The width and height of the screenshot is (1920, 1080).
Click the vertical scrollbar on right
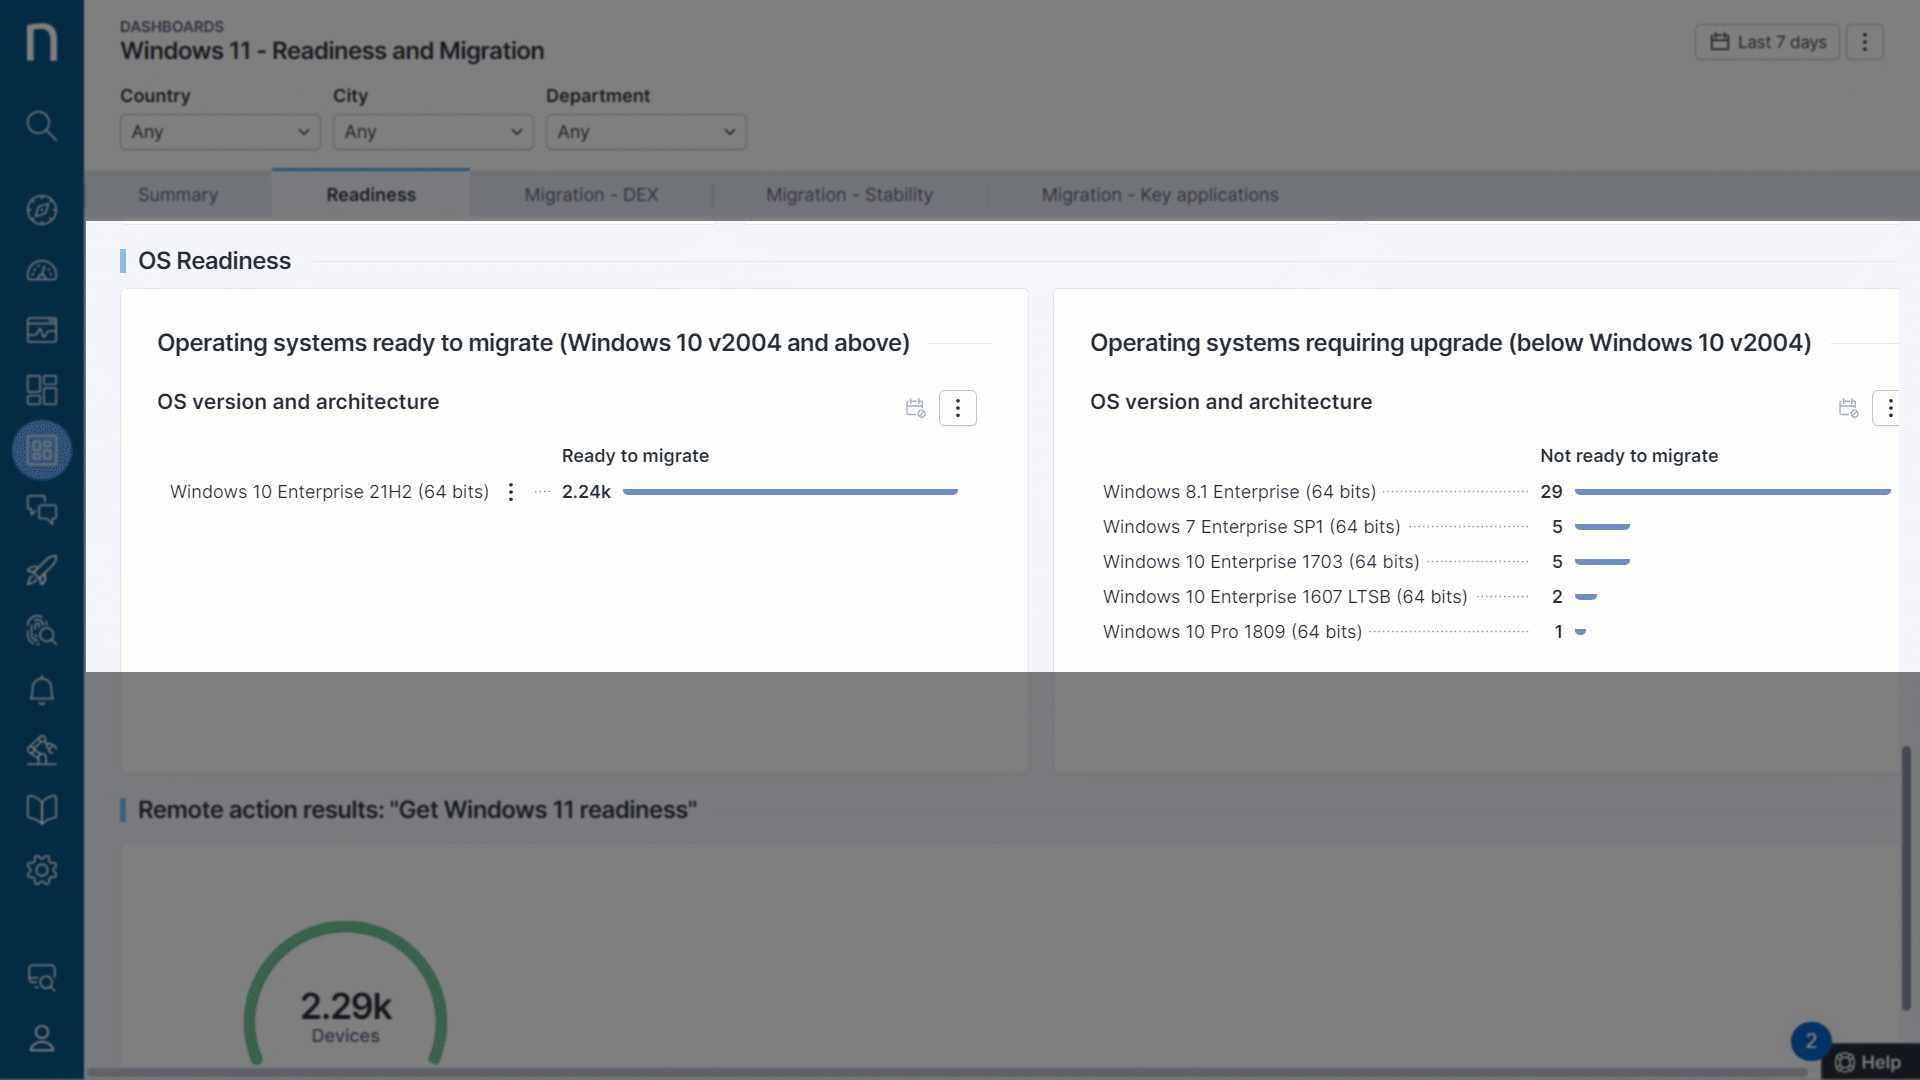coord(1906,878)
